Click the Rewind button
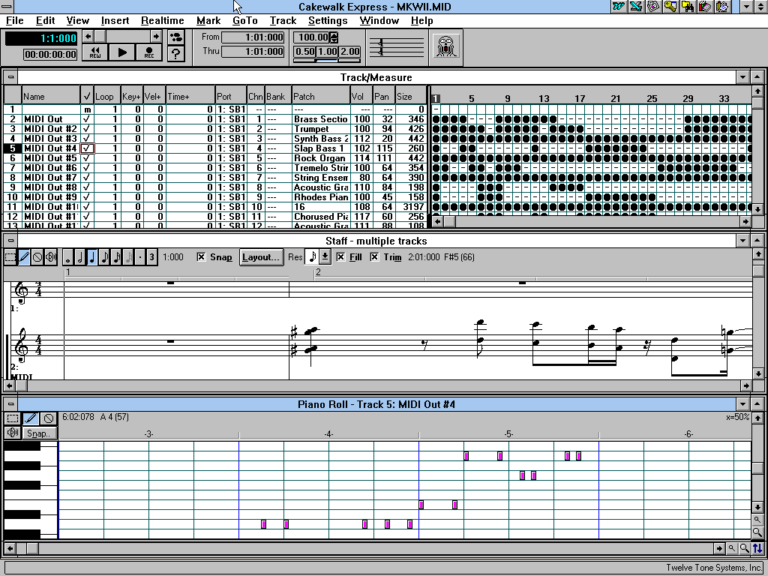 (94, 52)
